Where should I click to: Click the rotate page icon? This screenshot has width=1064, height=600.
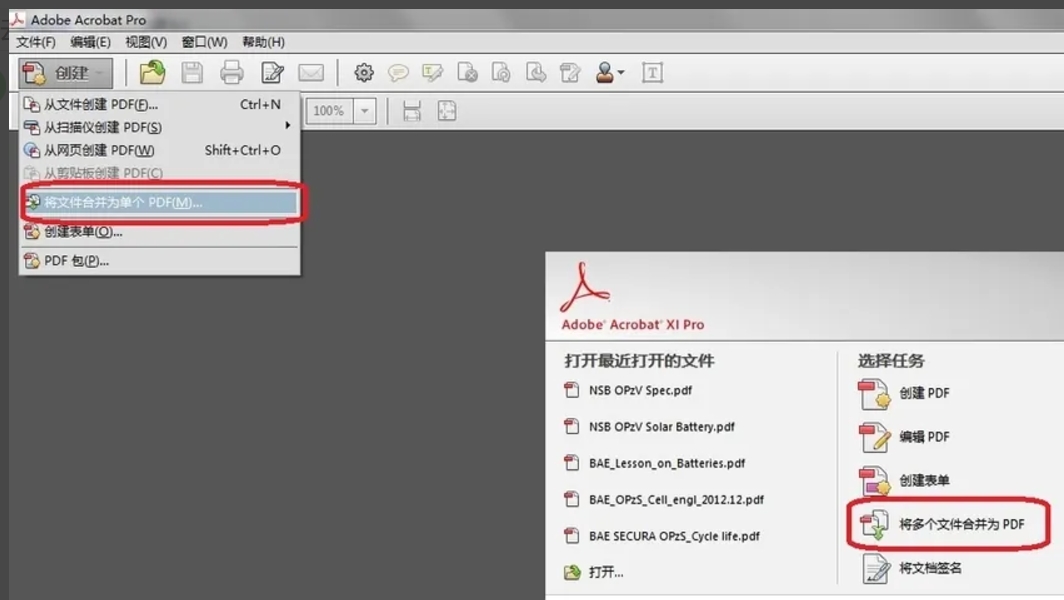click(x=501, y=73)
